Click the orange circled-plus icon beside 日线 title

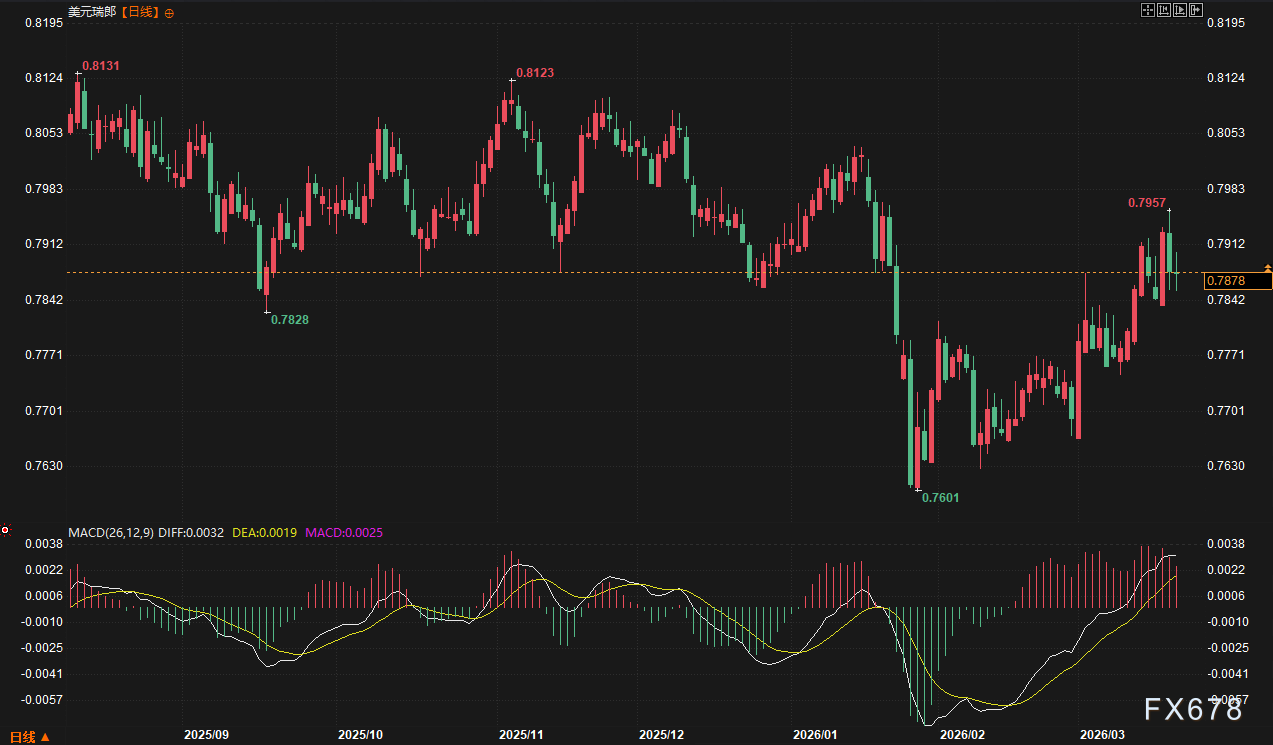coord(168,13)
